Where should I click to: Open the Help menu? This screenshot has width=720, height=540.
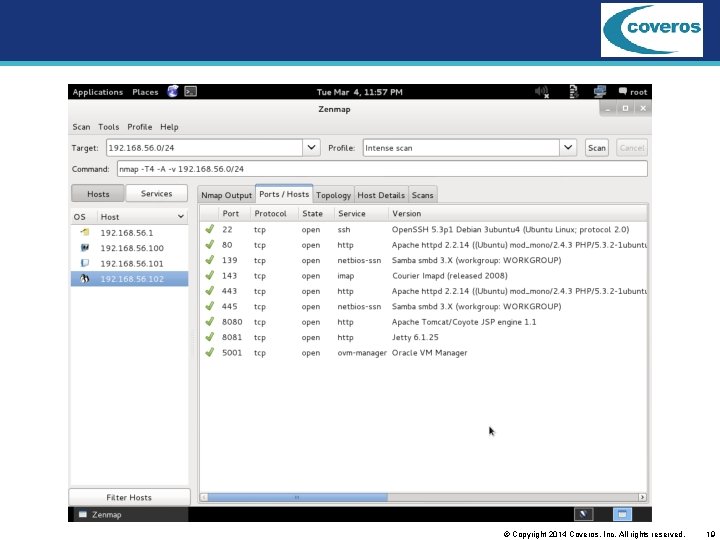pos(169,127)
